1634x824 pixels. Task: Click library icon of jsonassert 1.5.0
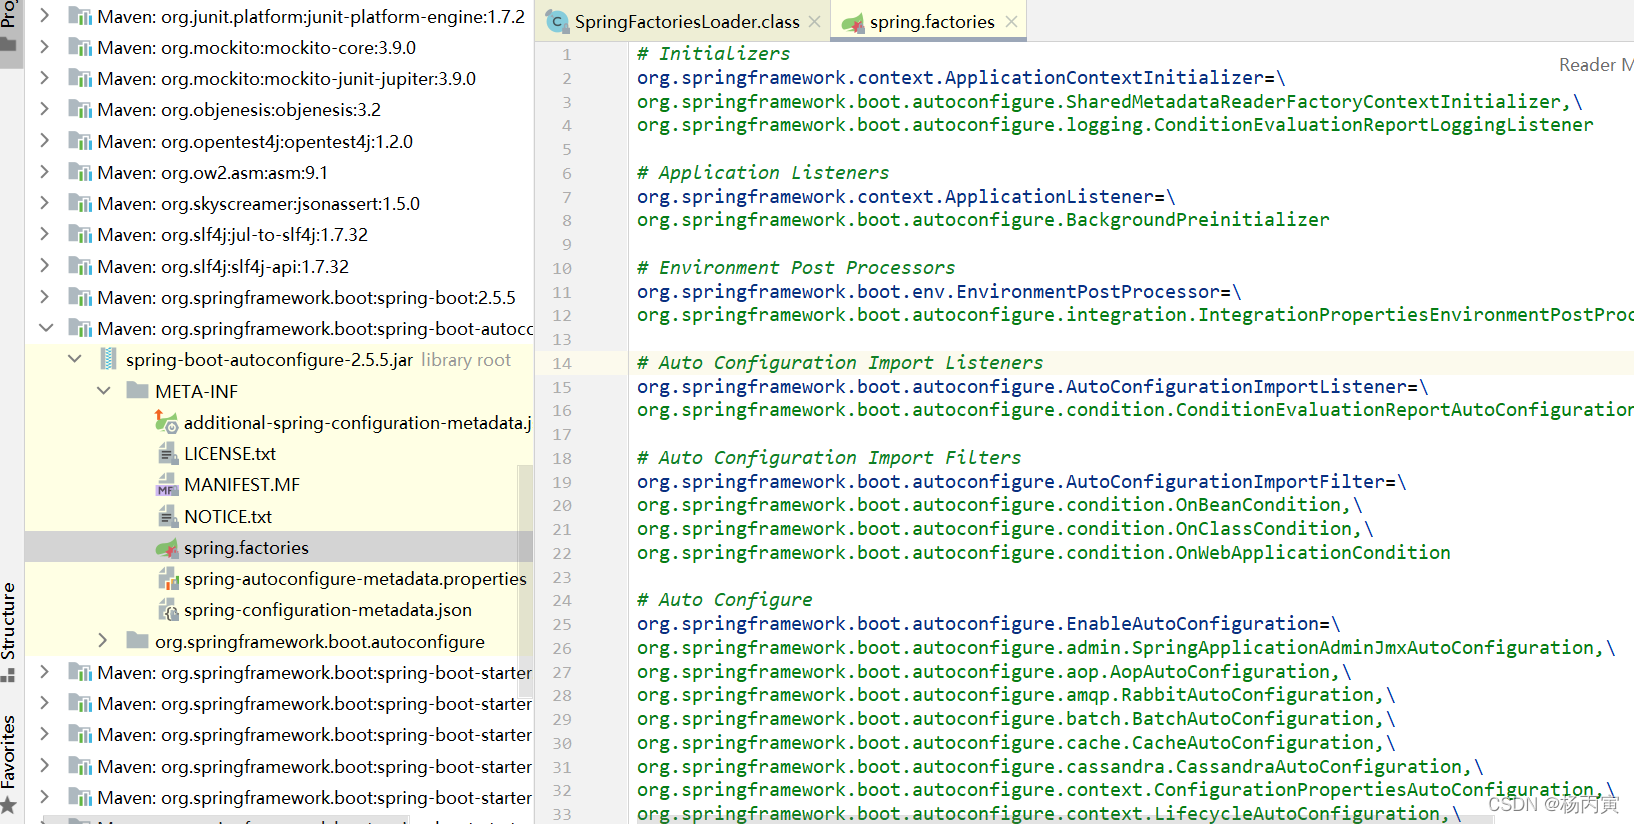(x=79, y=203)
